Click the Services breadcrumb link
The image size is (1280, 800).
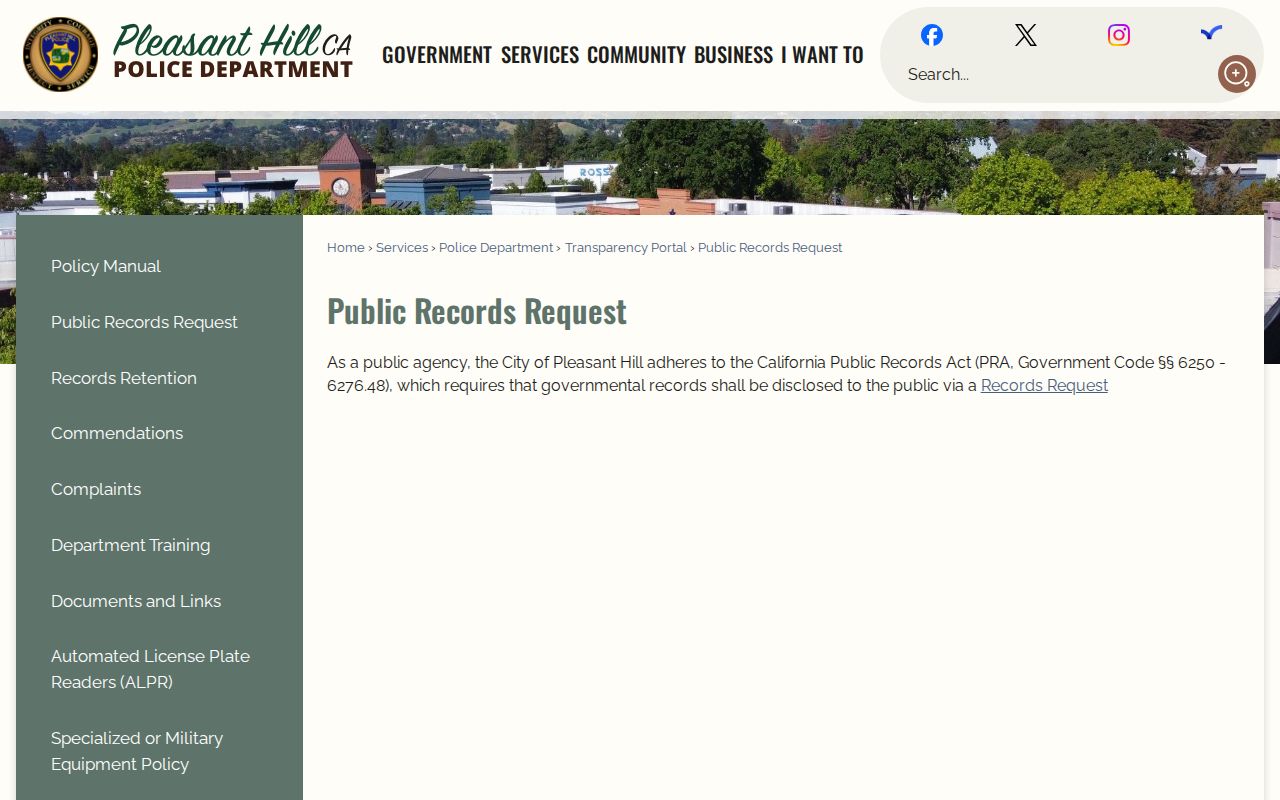tap(402, 248)
